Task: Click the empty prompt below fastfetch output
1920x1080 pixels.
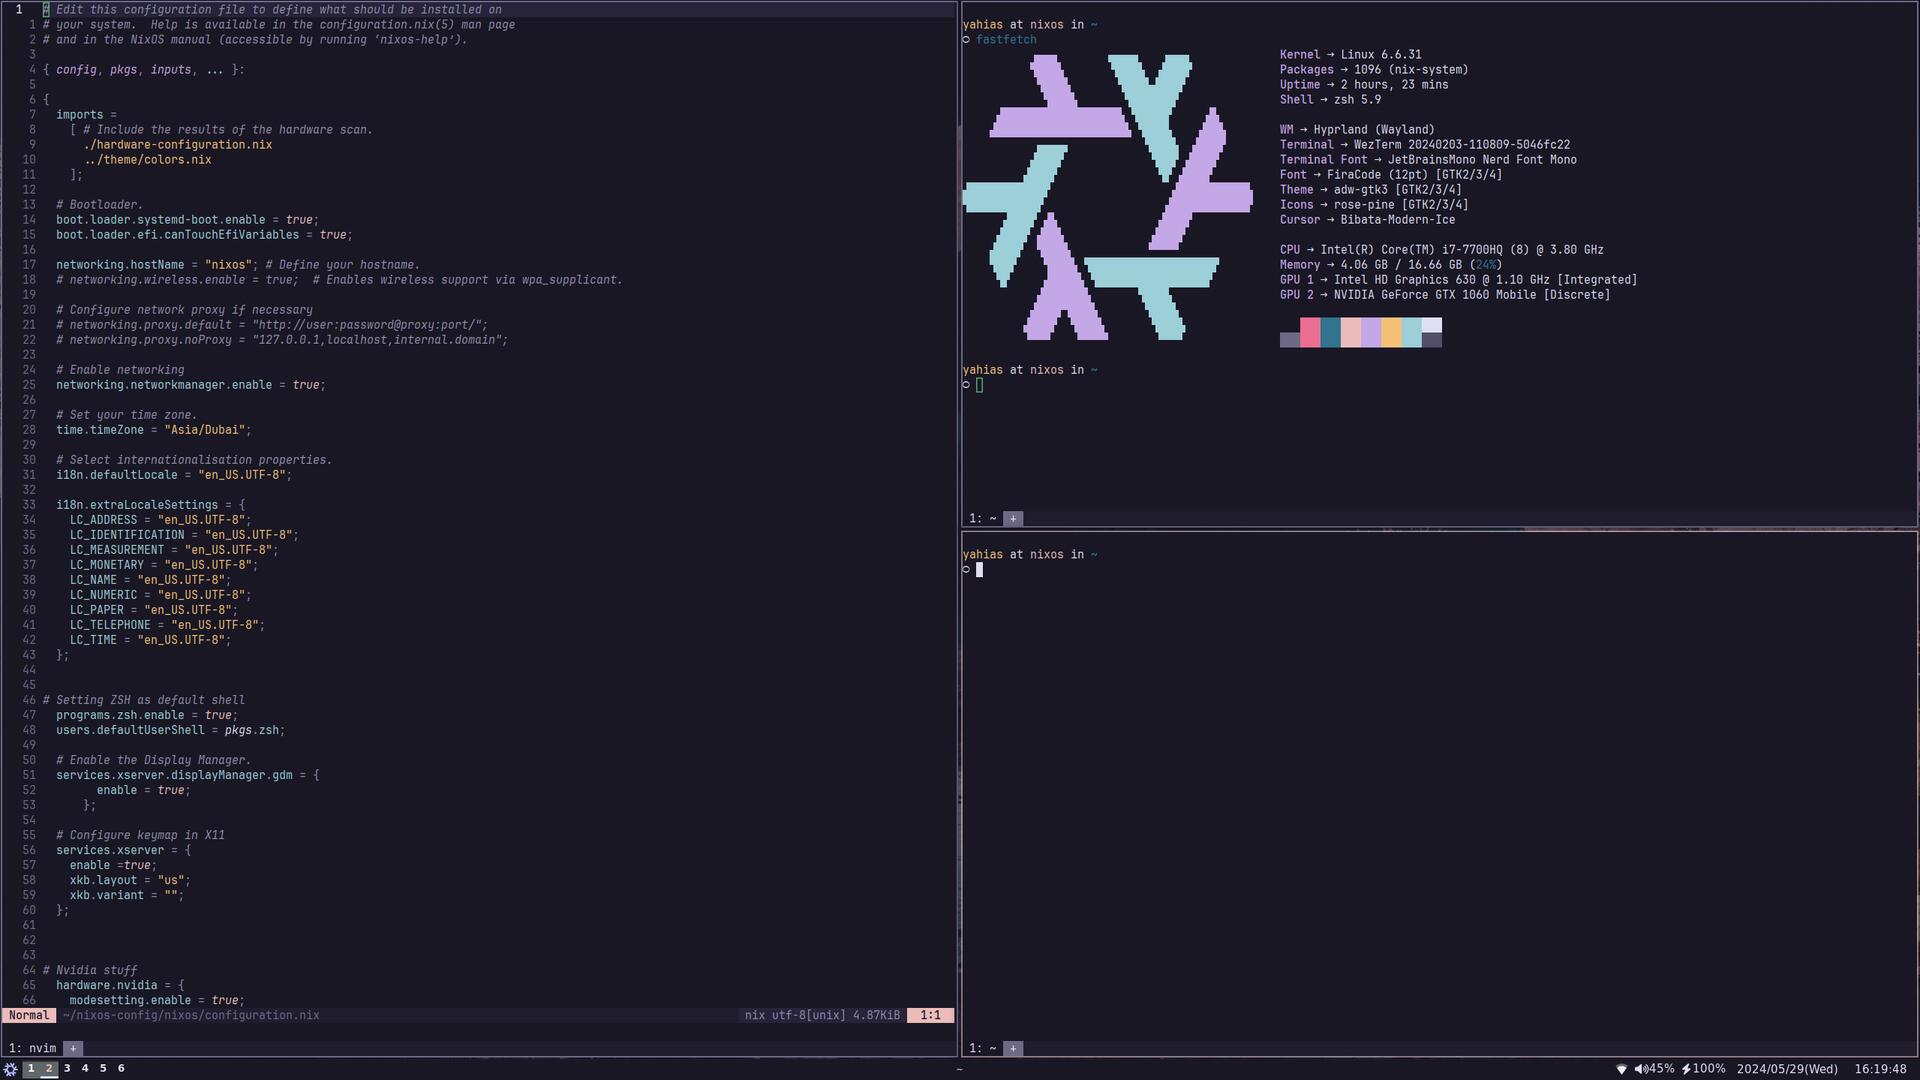Action: [x=980, y=385]
